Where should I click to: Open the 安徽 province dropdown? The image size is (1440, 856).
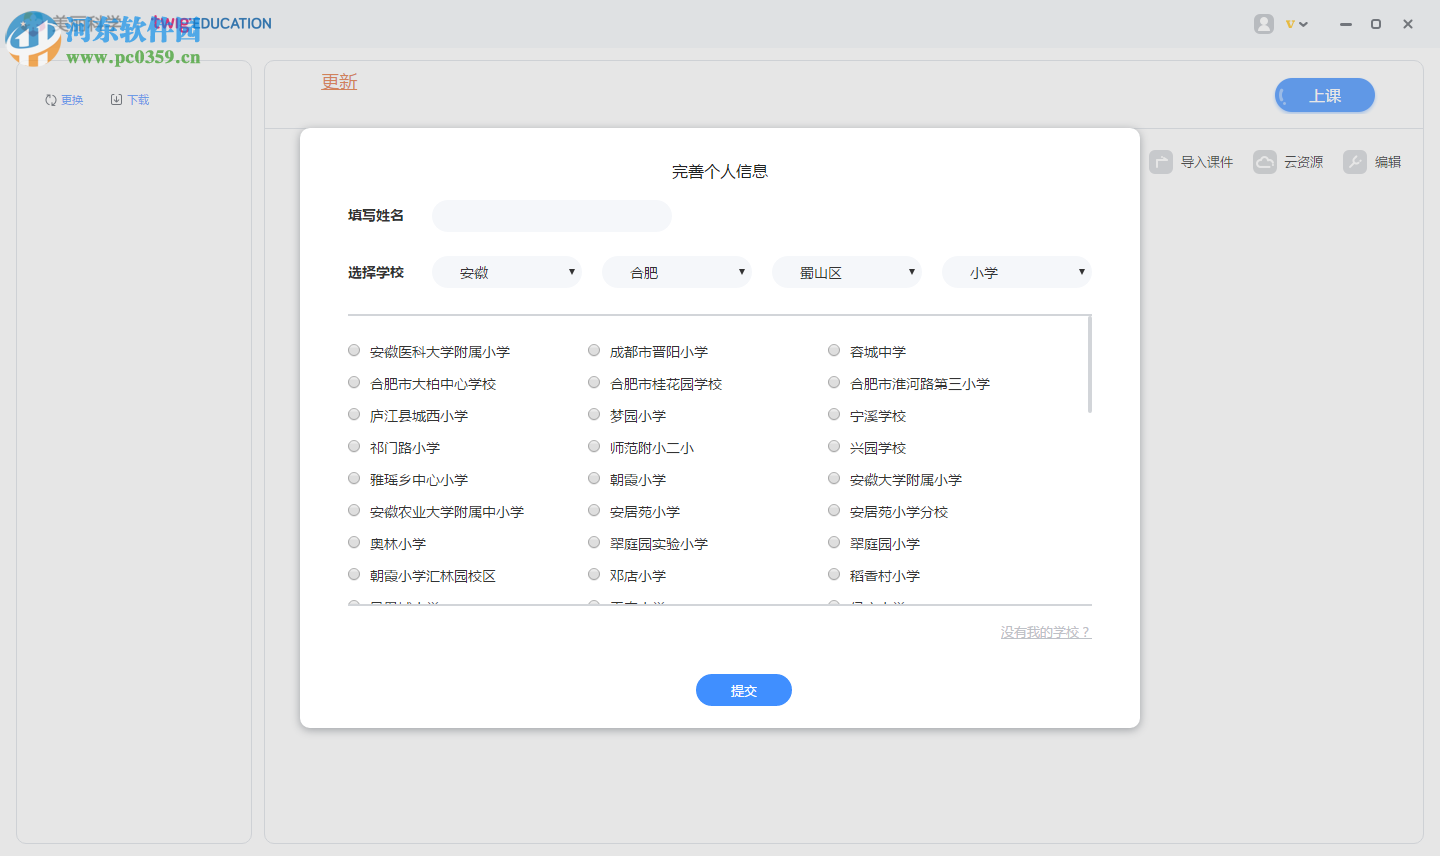[506, 271]
